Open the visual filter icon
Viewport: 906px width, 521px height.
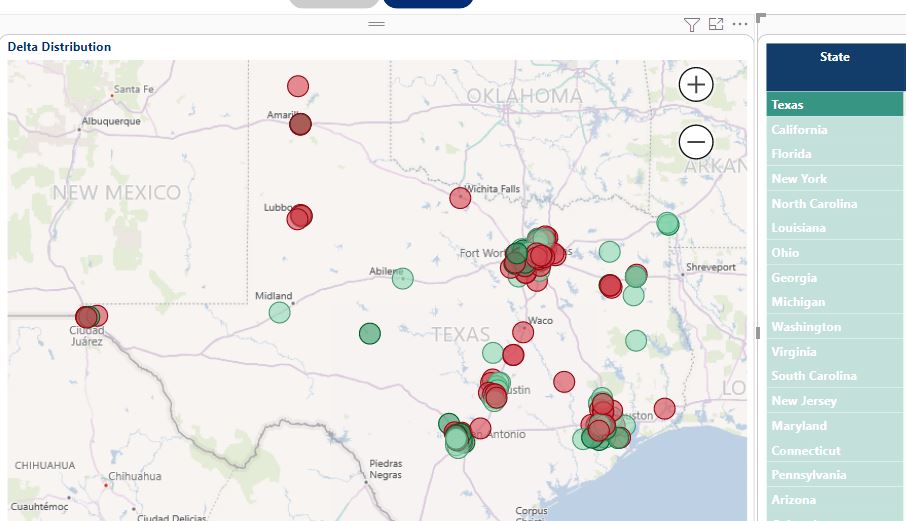click(692, 24)
